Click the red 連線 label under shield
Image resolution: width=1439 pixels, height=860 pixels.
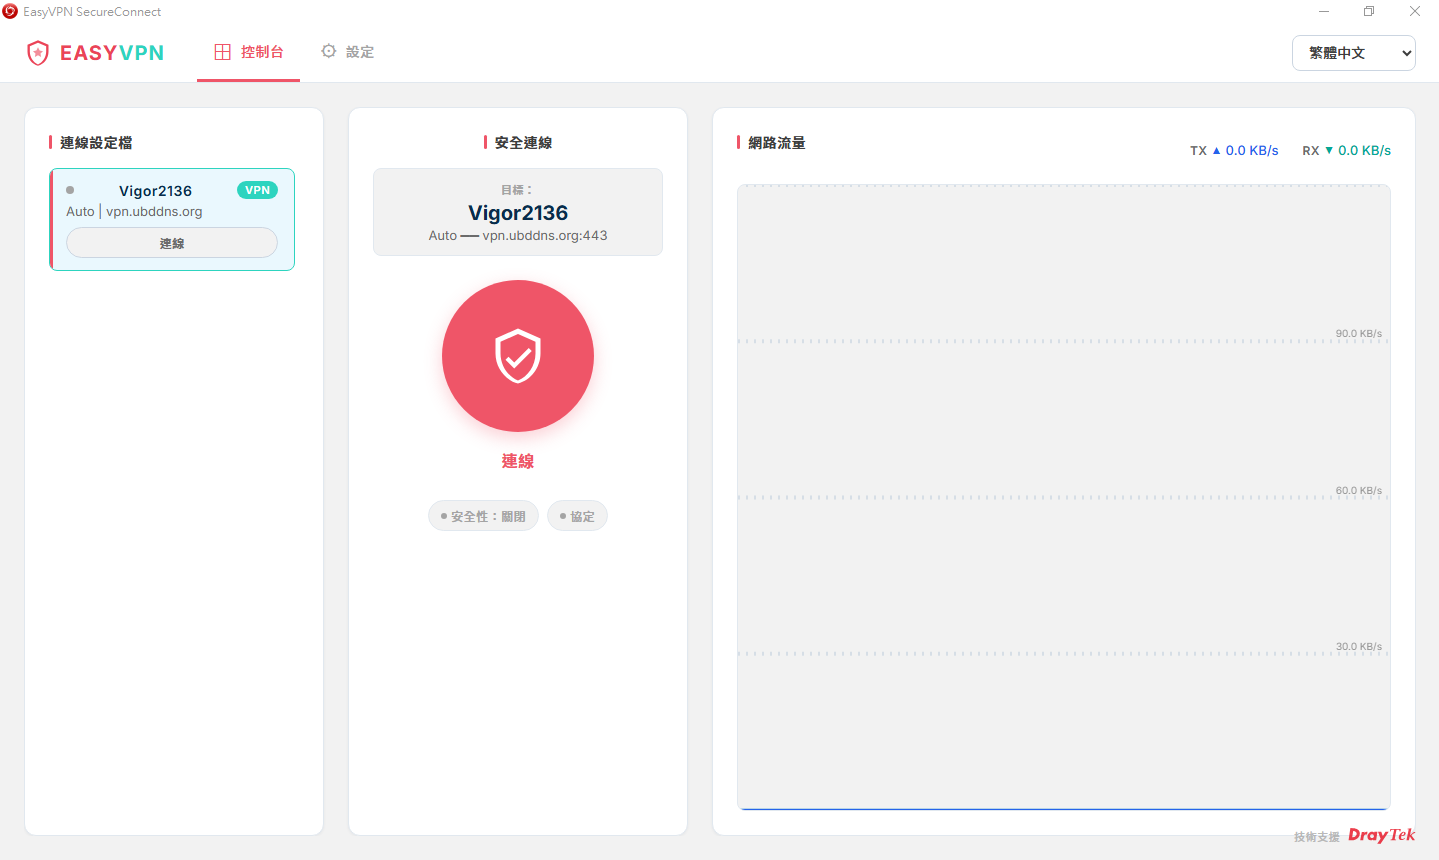pos(518,461)
